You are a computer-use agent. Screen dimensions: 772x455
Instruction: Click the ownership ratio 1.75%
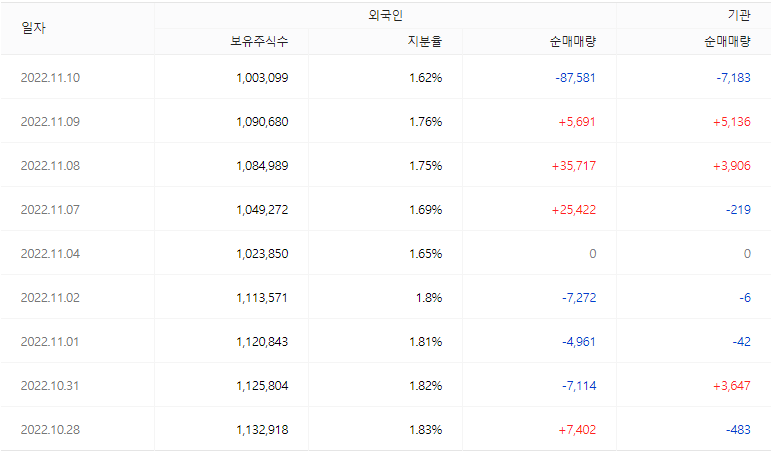pos(425,166)
